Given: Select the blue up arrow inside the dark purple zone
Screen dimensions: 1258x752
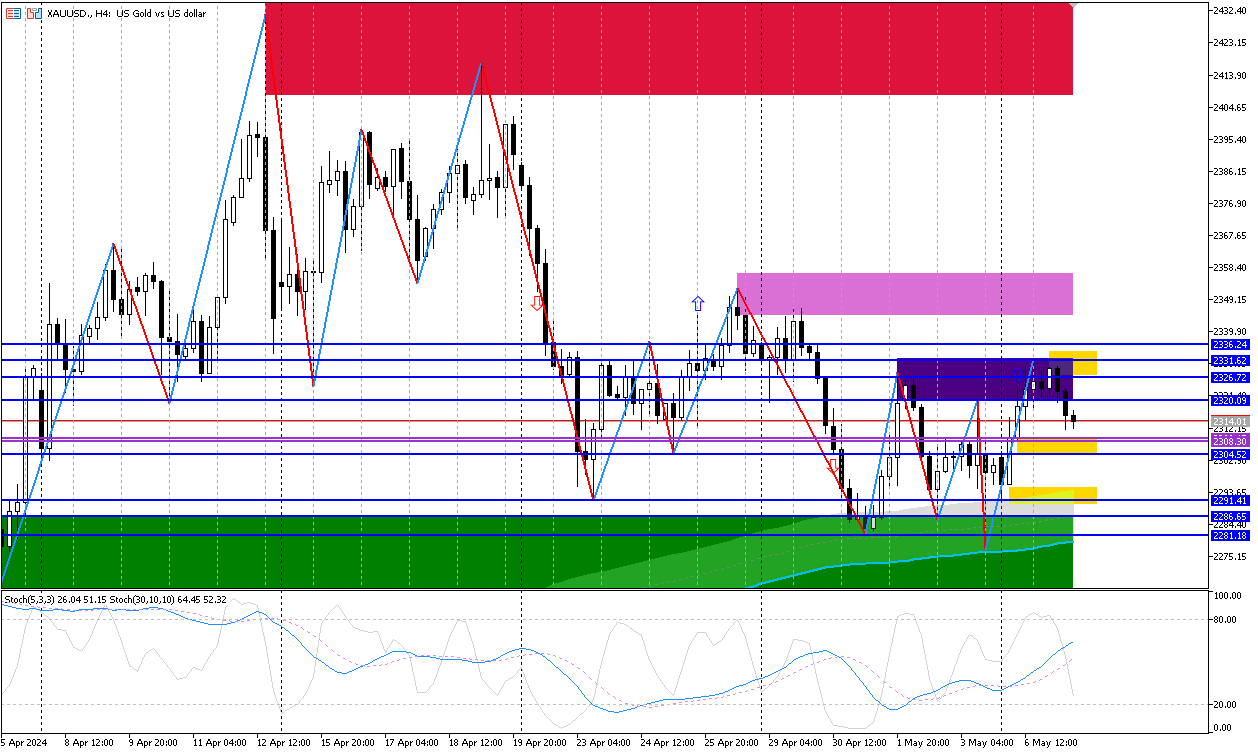Looking at the screenshot, I should pyautogui.click(x=1018, y=375).
